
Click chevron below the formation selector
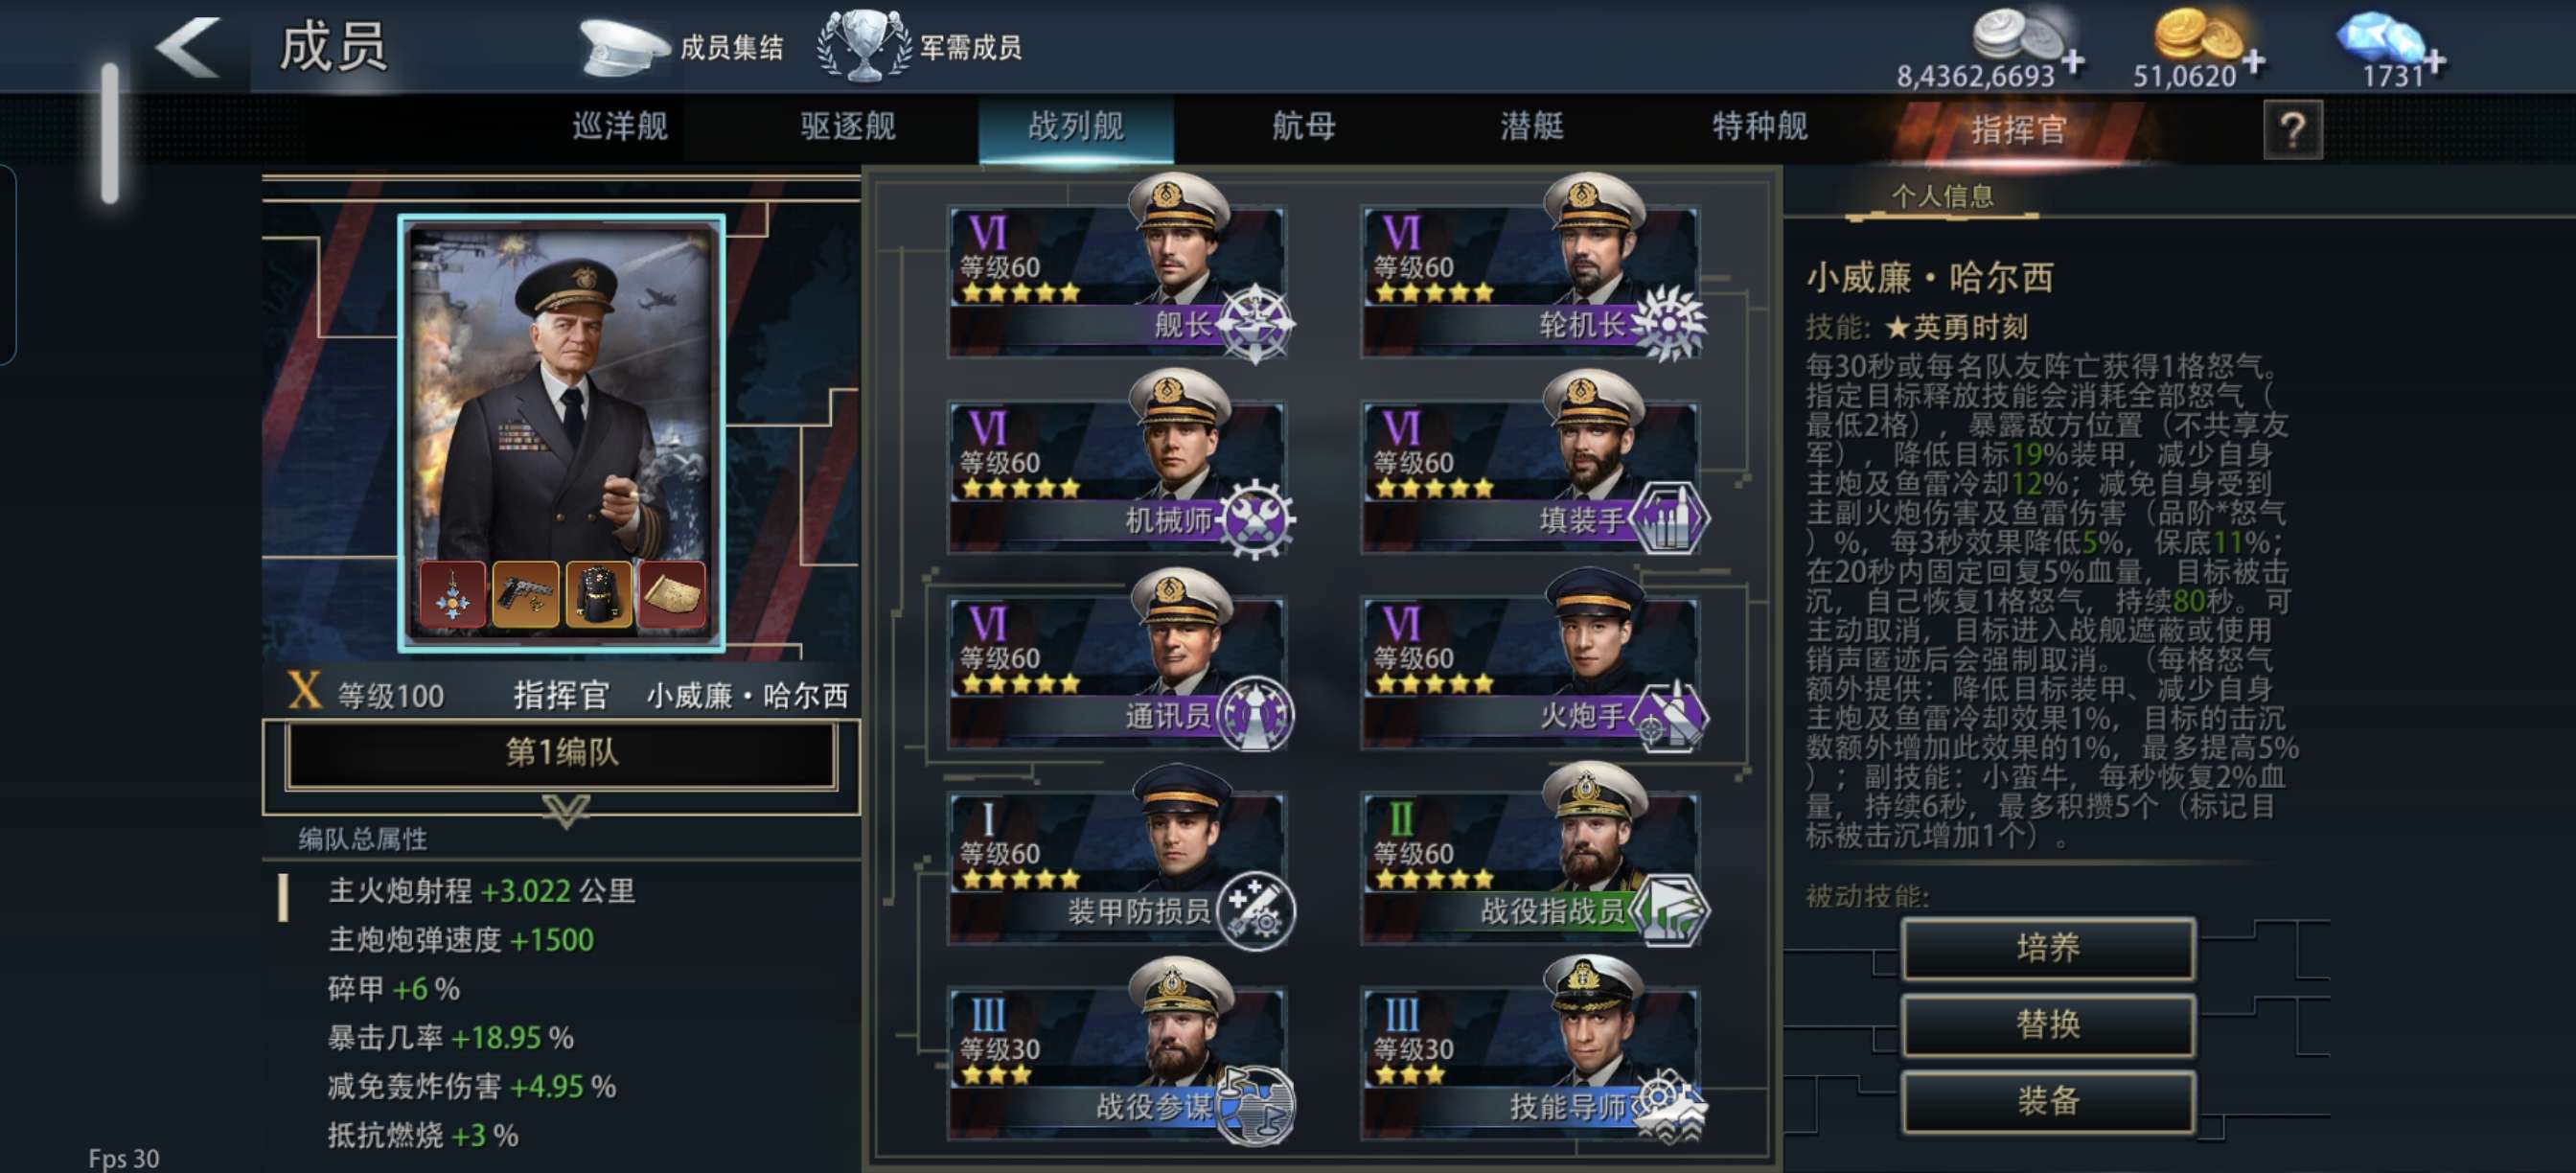pyautogui.click(x=566, y=810)
